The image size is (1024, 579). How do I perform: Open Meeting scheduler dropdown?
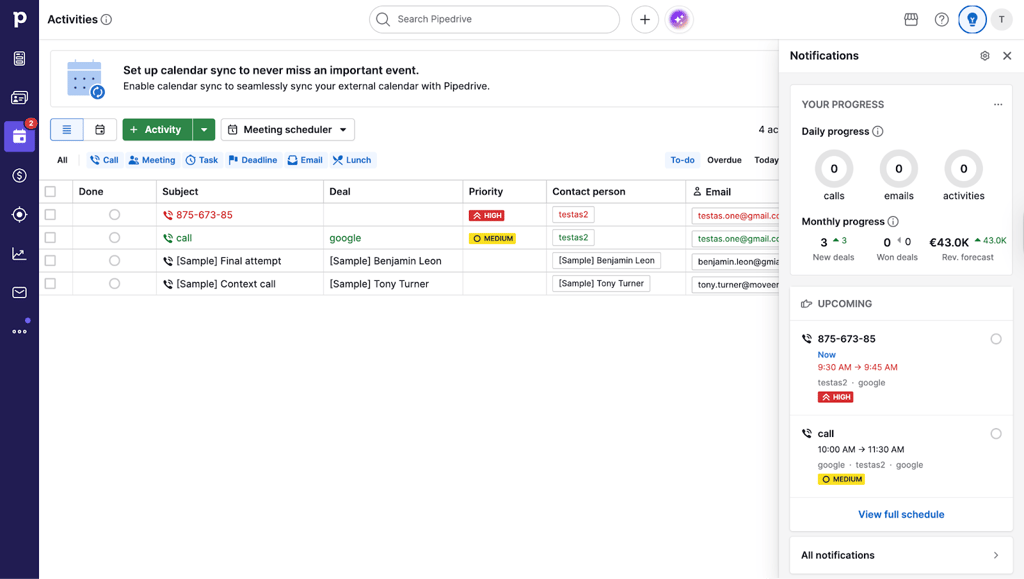pos(287,129)
